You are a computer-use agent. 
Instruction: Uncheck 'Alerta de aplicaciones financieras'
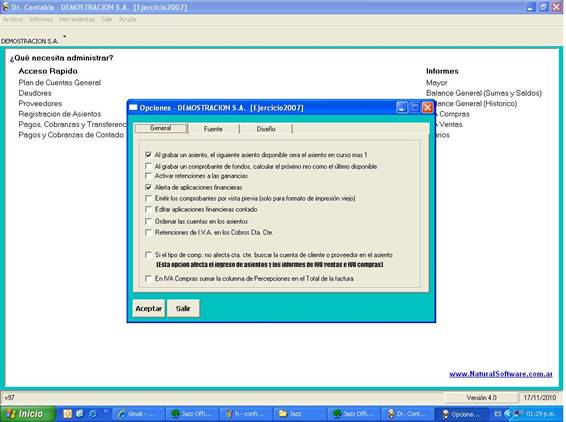(148, 187)
